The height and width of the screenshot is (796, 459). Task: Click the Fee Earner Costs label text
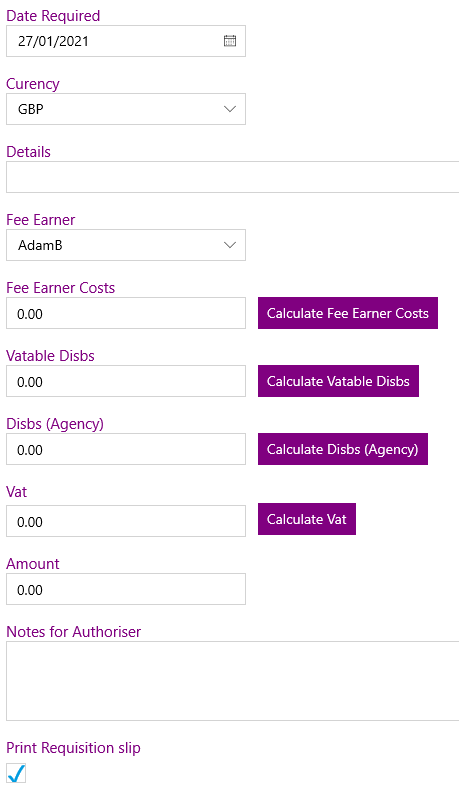pyautogui.click(x=60, y=288)
